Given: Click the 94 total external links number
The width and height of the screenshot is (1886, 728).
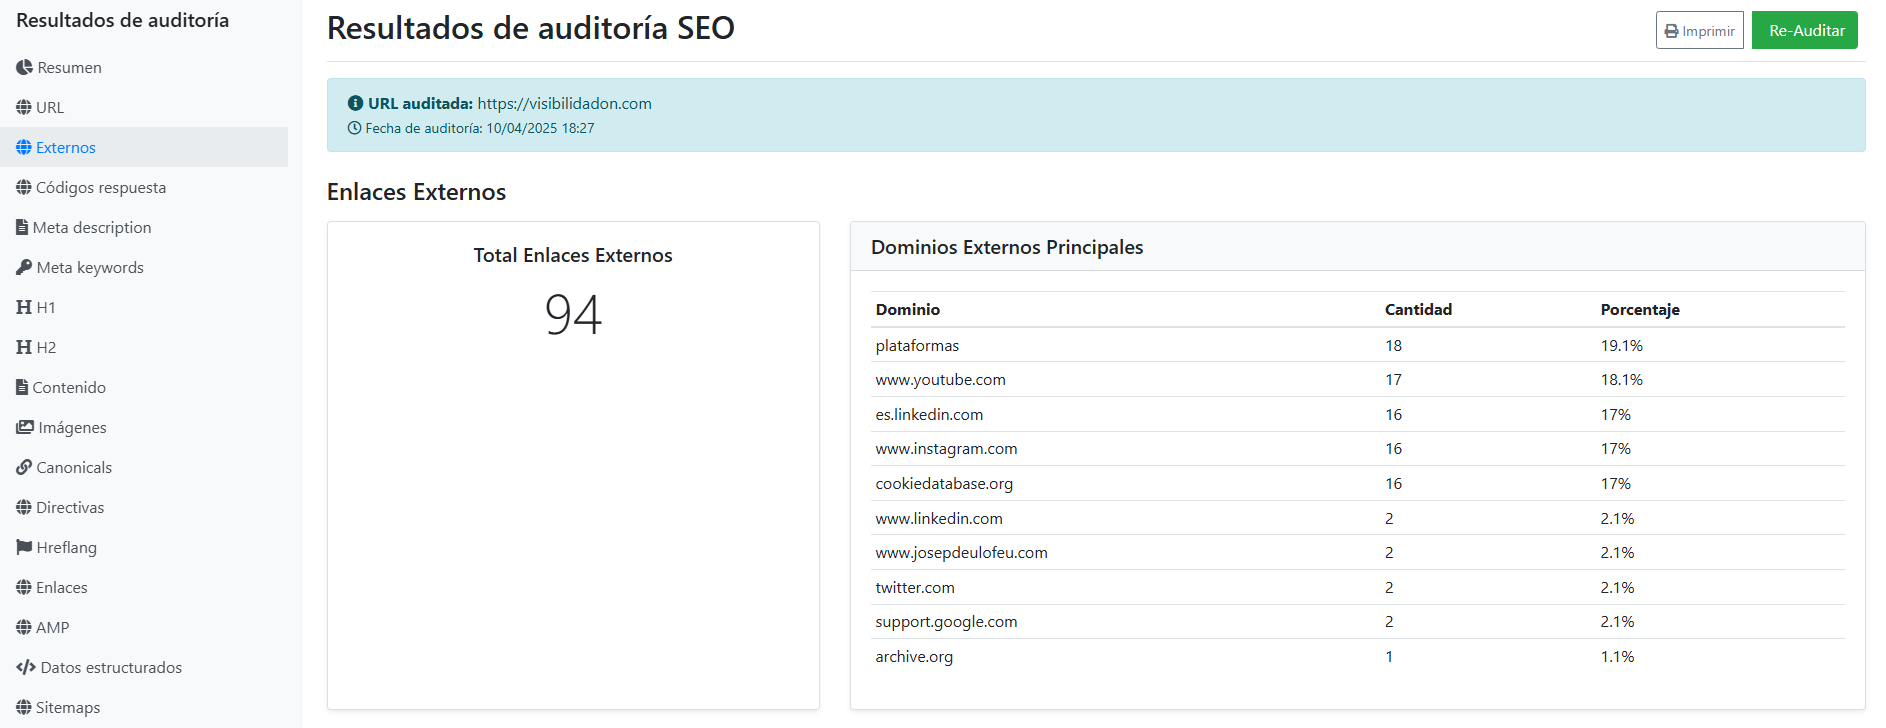Looking at the screenshot, I should tap(573, 314).
